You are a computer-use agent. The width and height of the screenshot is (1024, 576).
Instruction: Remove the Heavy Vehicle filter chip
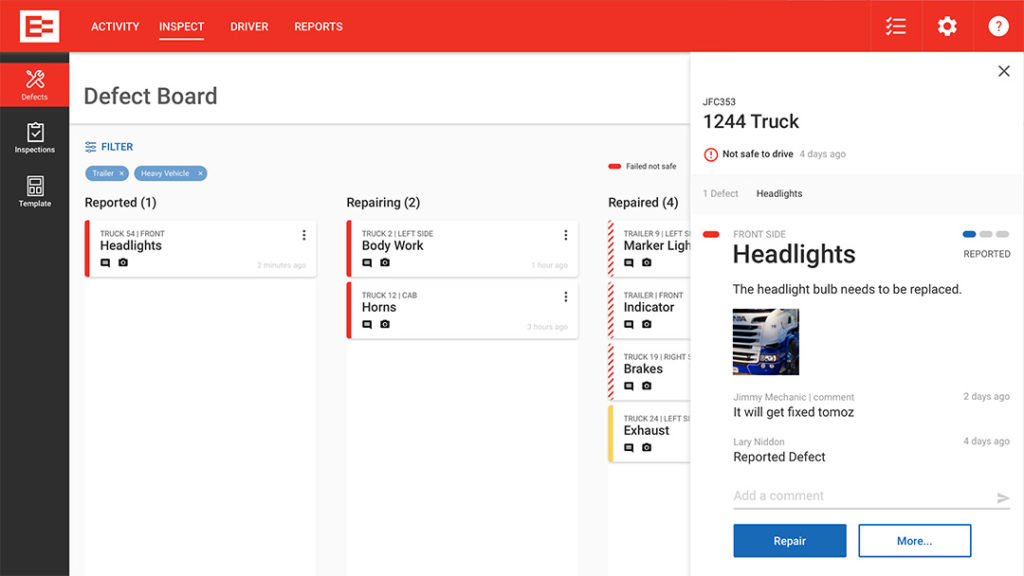click(x=200, y=174)
